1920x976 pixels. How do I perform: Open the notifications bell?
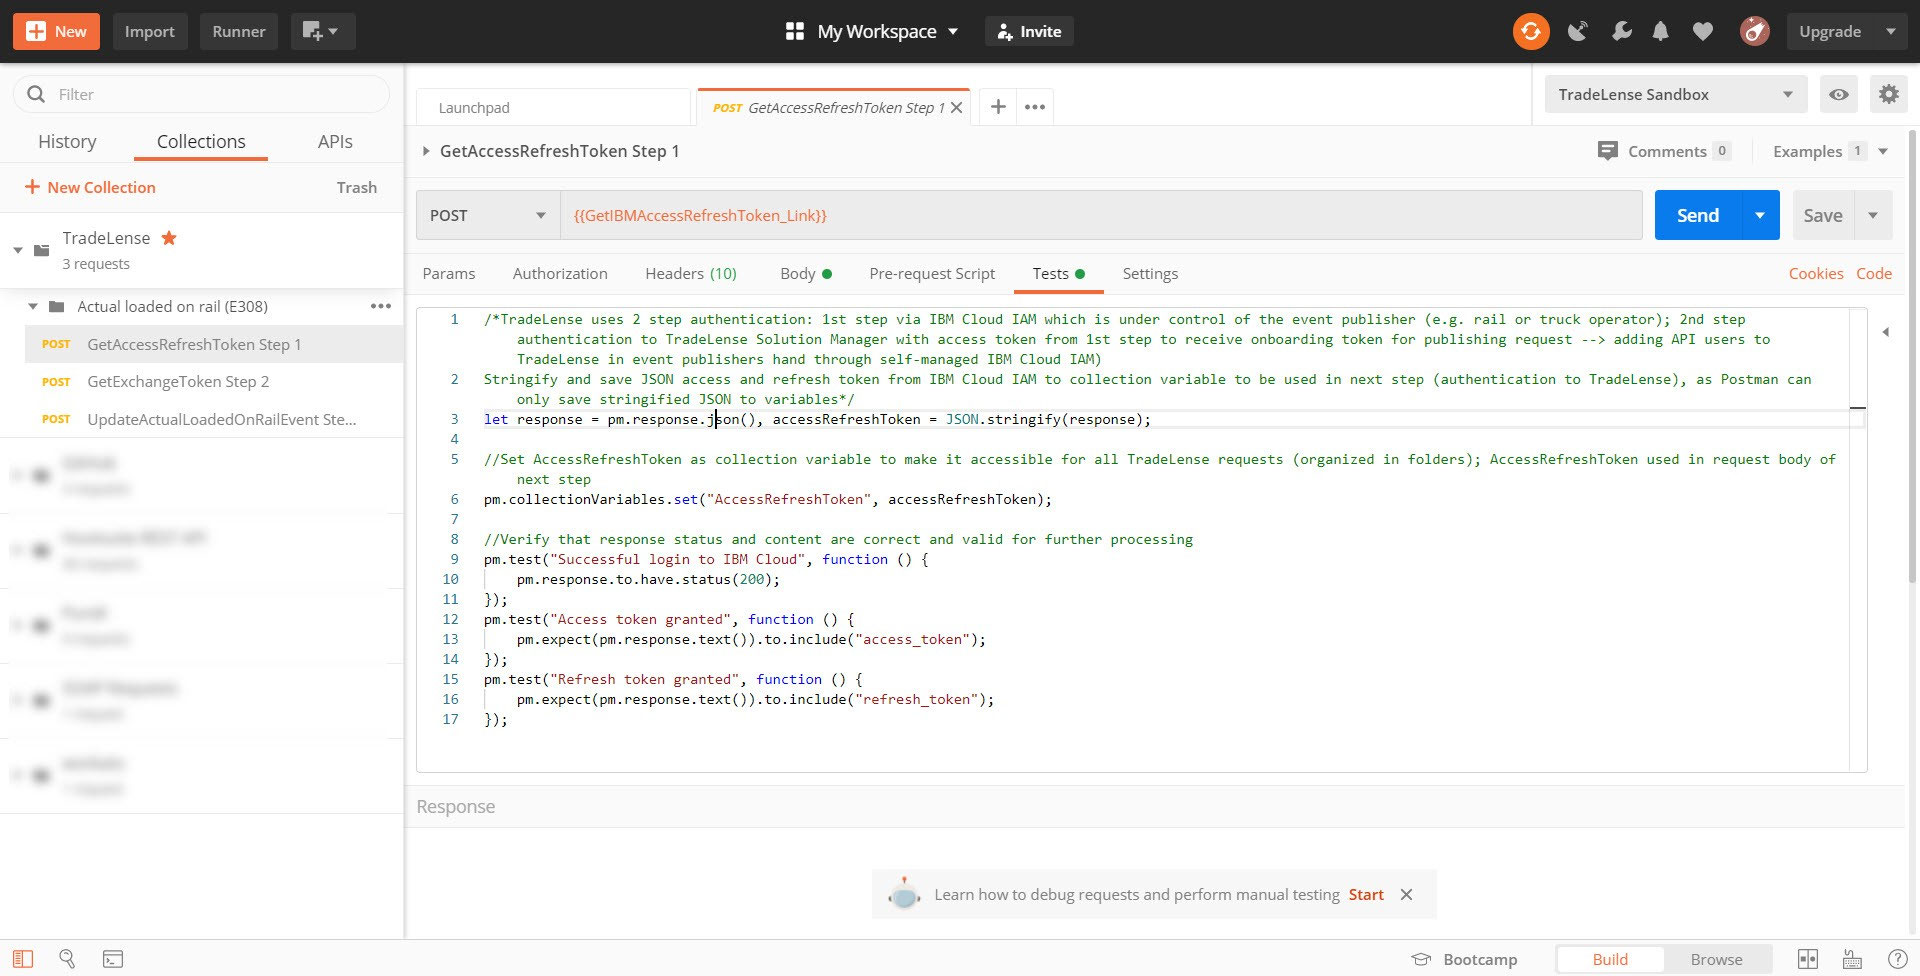pos(1660,32)
